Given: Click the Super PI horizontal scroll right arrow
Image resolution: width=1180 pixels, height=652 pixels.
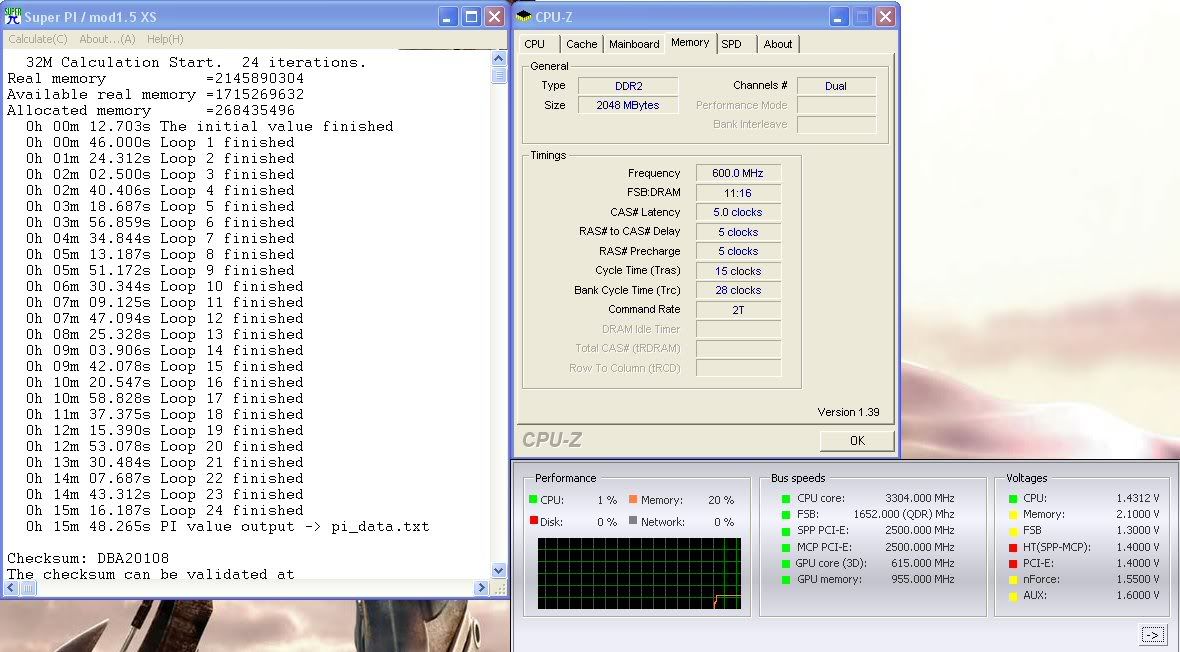Looking at the screenshot, I should click(482, 587).
